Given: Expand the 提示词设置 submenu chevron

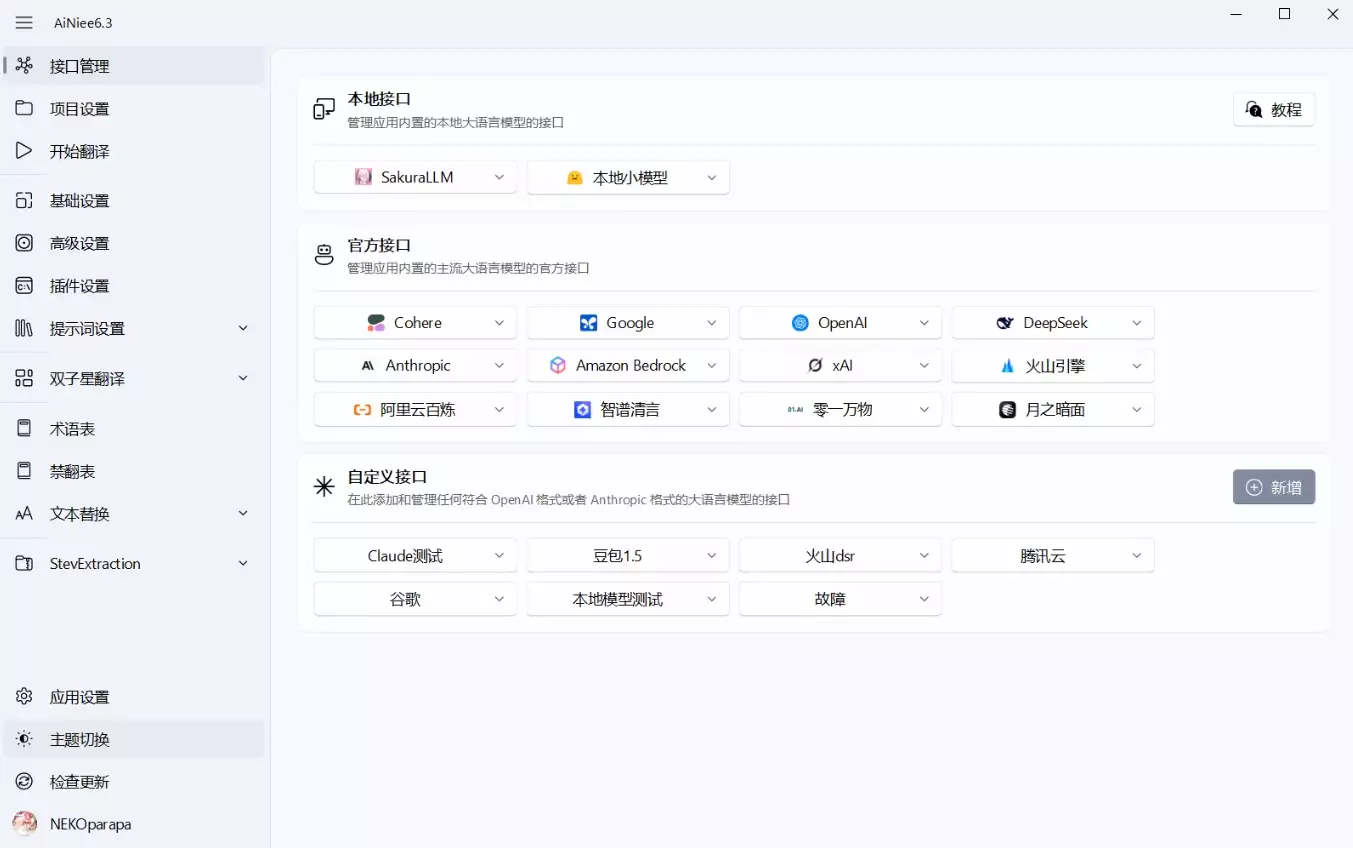Looking at the screenshot, I should (x=243, y=329).
